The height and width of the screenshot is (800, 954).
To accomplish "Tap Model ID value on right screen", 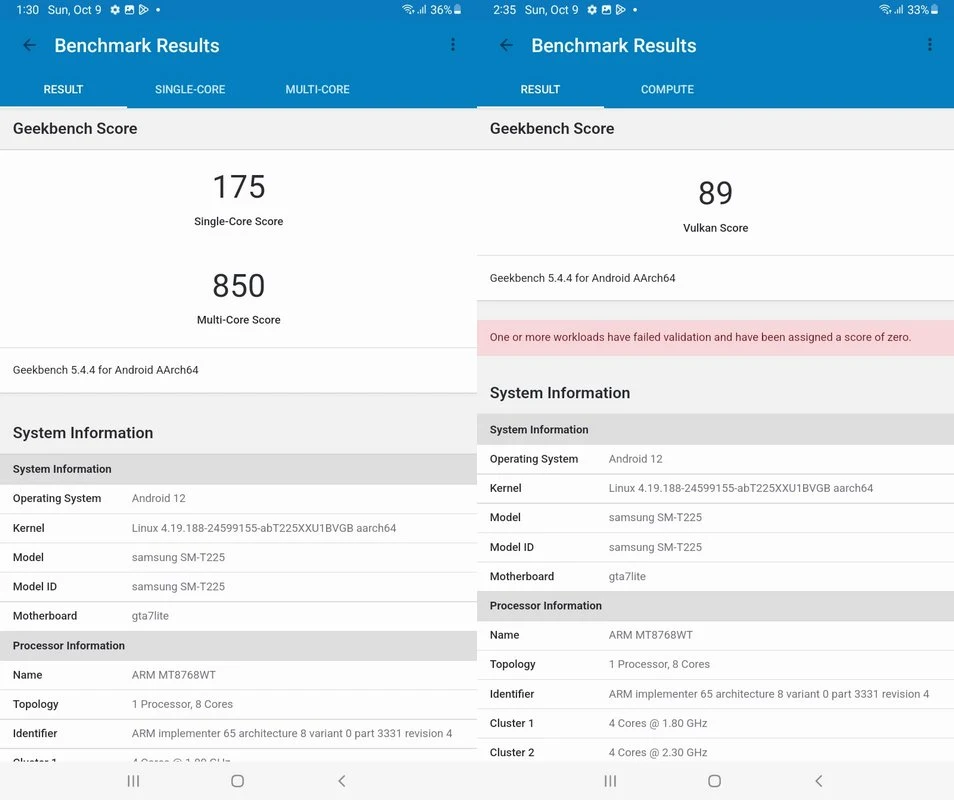I will (655, 547).
